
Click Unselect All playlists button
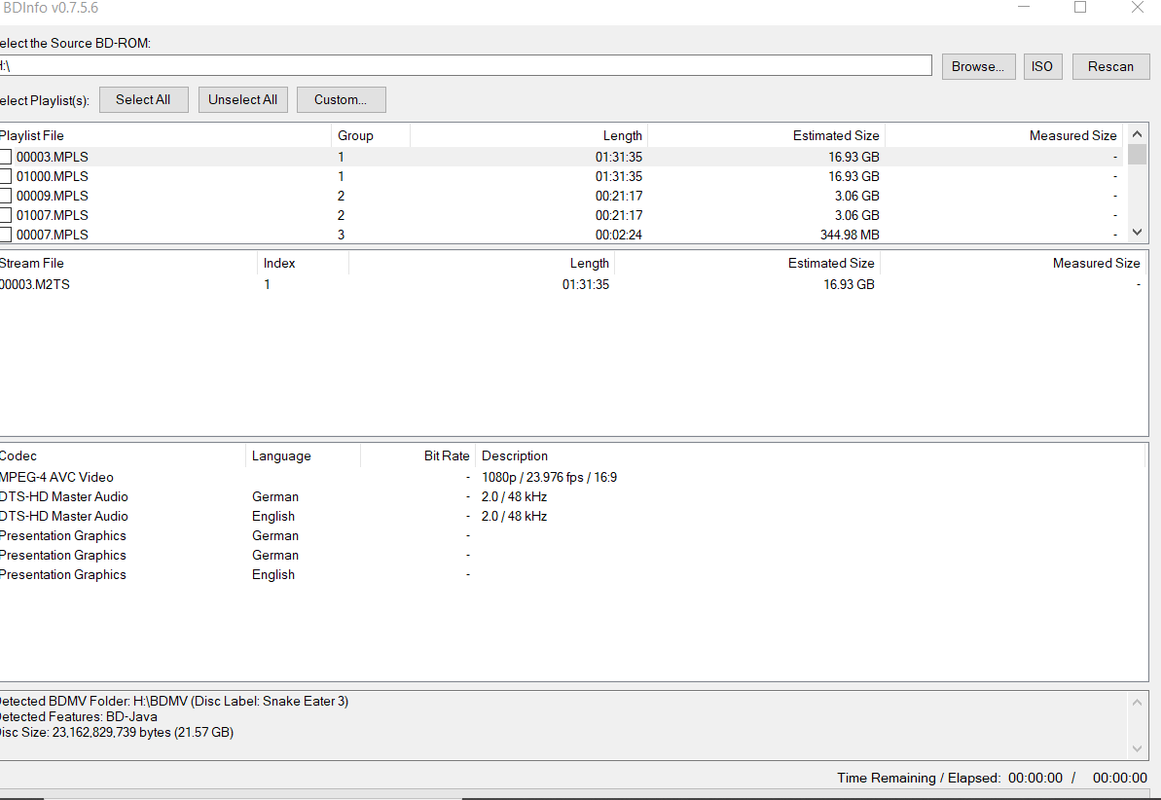243,100
